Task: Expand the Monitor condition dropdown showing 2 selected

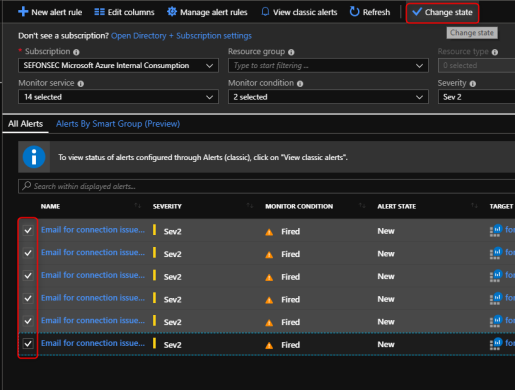Action: coord(328,97)
